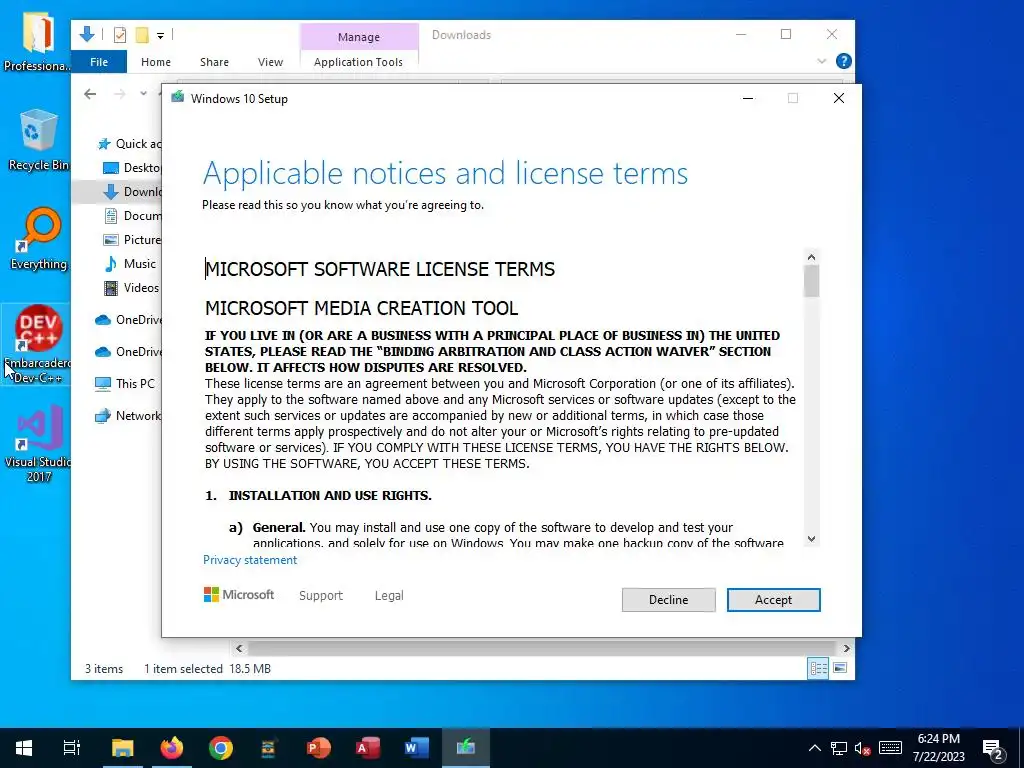Click the muted volume tray icon

click(x=863, y=748)
